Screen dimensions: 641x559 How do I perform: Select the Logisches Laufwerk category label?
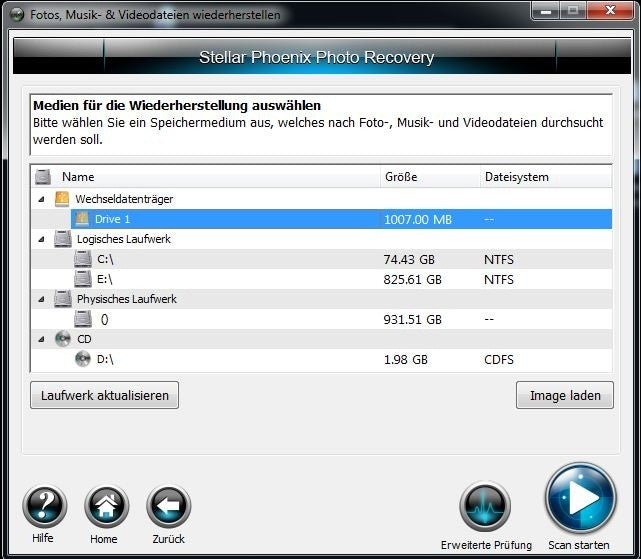[x=124, y=239]
